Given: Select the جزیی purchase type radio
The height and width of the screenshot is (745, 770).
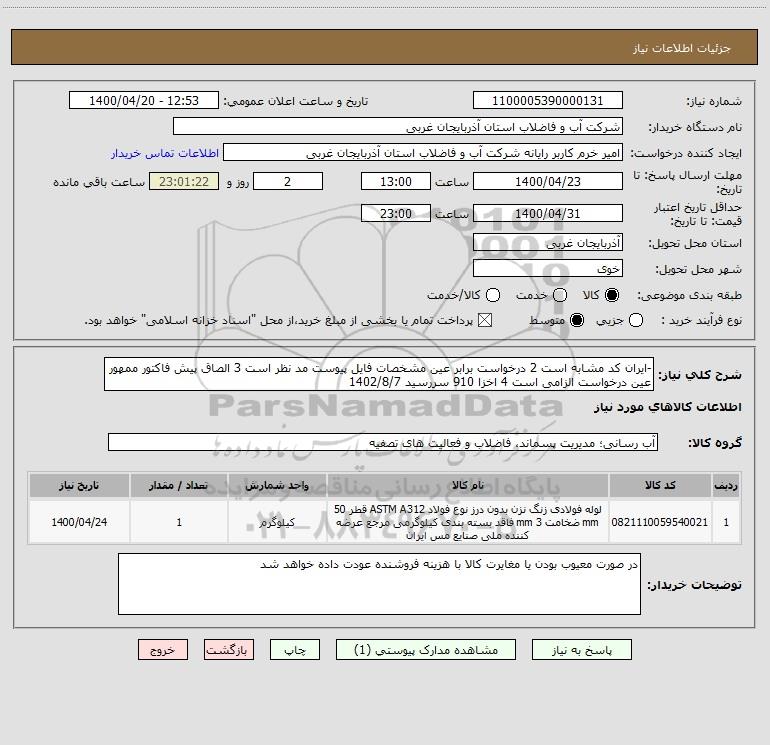Looking at the screenshot, I should coord(636,321).
